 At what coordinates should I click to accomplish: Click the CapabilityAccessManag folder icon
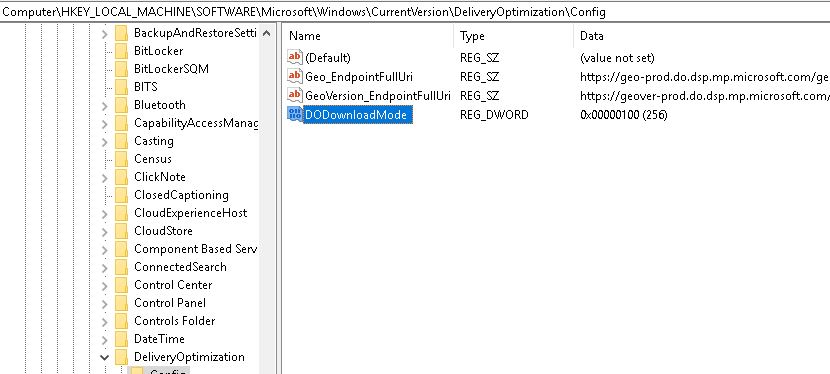[121, 123]
